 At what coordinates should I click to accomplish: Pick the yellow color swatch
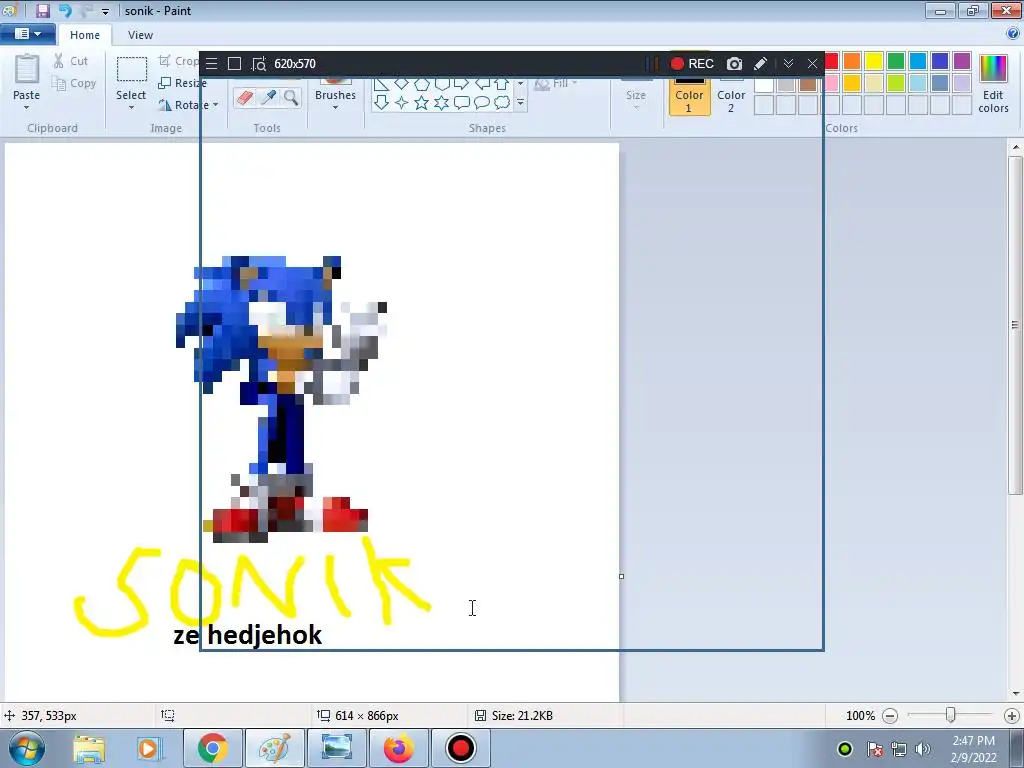pyautogui.click(x=874, y=61)
